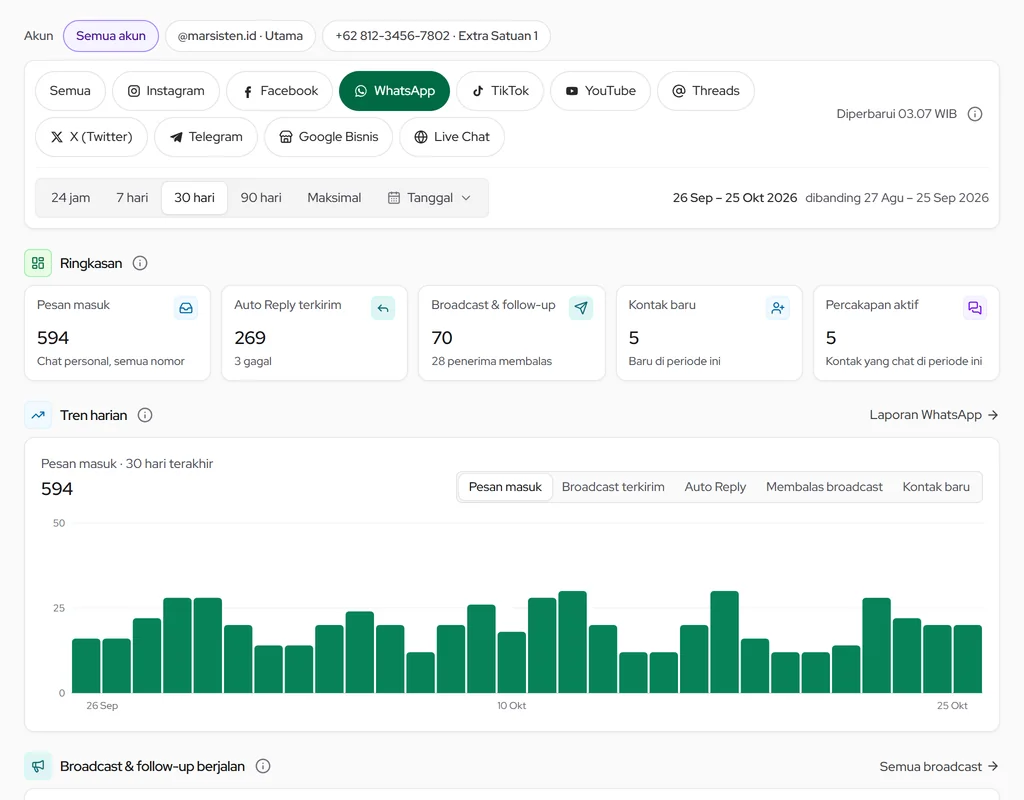Filter by +62 812-3456-7802 account
The image size is (1024, 800).
(436, 36)
